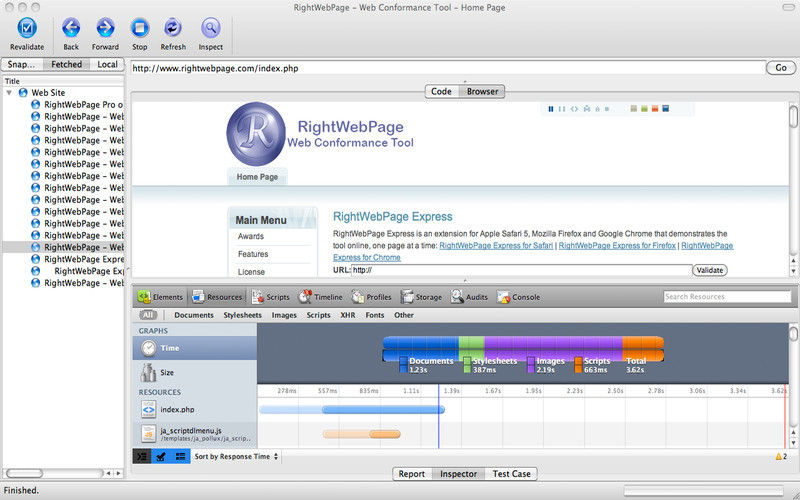Click the Go button
The height and width of the screenshot is (500, 800).
(781, 68)
